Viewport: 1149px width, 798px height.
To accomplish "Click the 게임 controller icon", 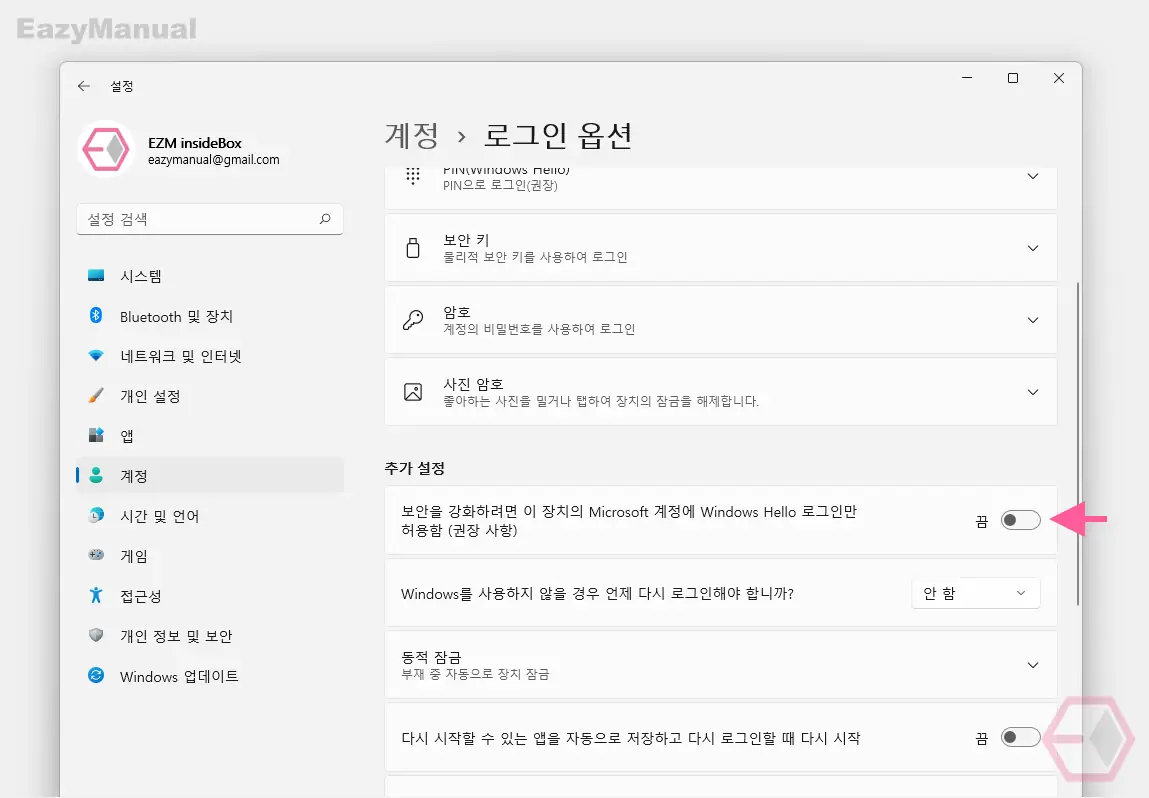I will [x=96, y=555].
